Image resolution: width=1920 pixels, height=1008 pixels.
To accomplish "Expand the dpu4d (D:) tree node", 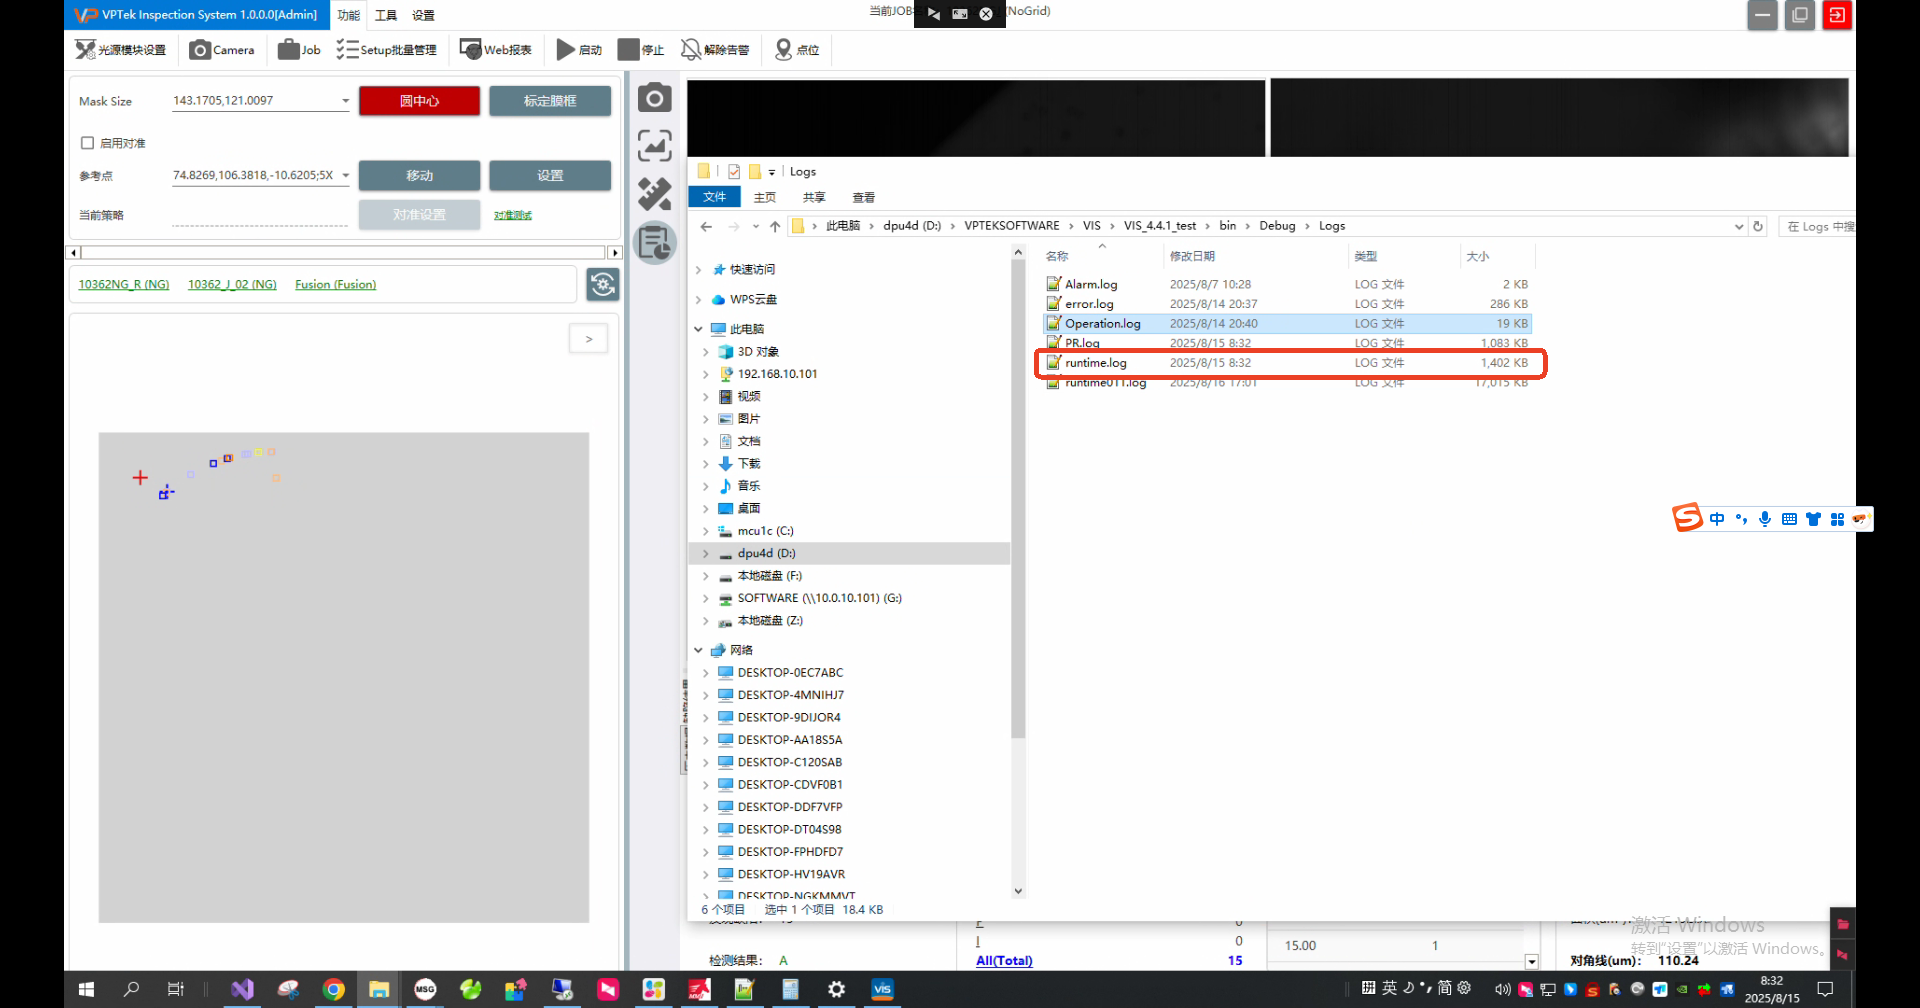I will point(706,554).
